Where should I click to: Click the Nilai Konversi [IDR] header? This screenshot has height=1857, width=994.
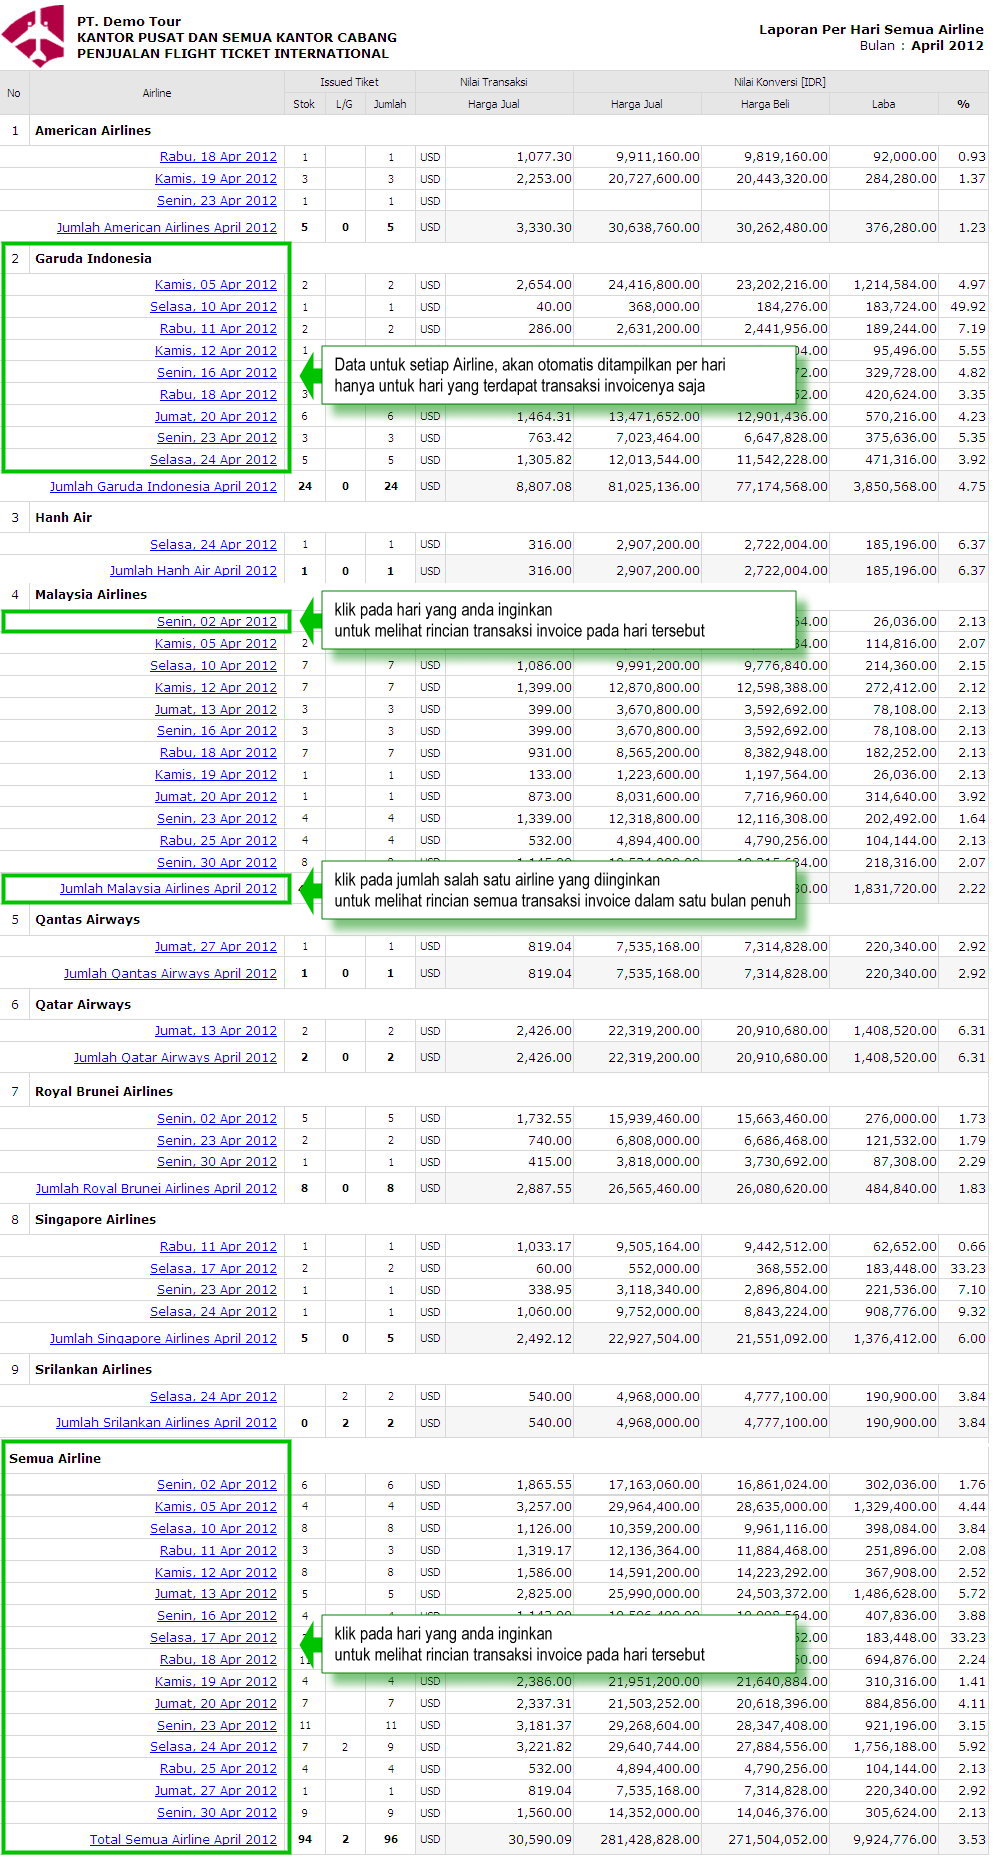coord(781,82)
